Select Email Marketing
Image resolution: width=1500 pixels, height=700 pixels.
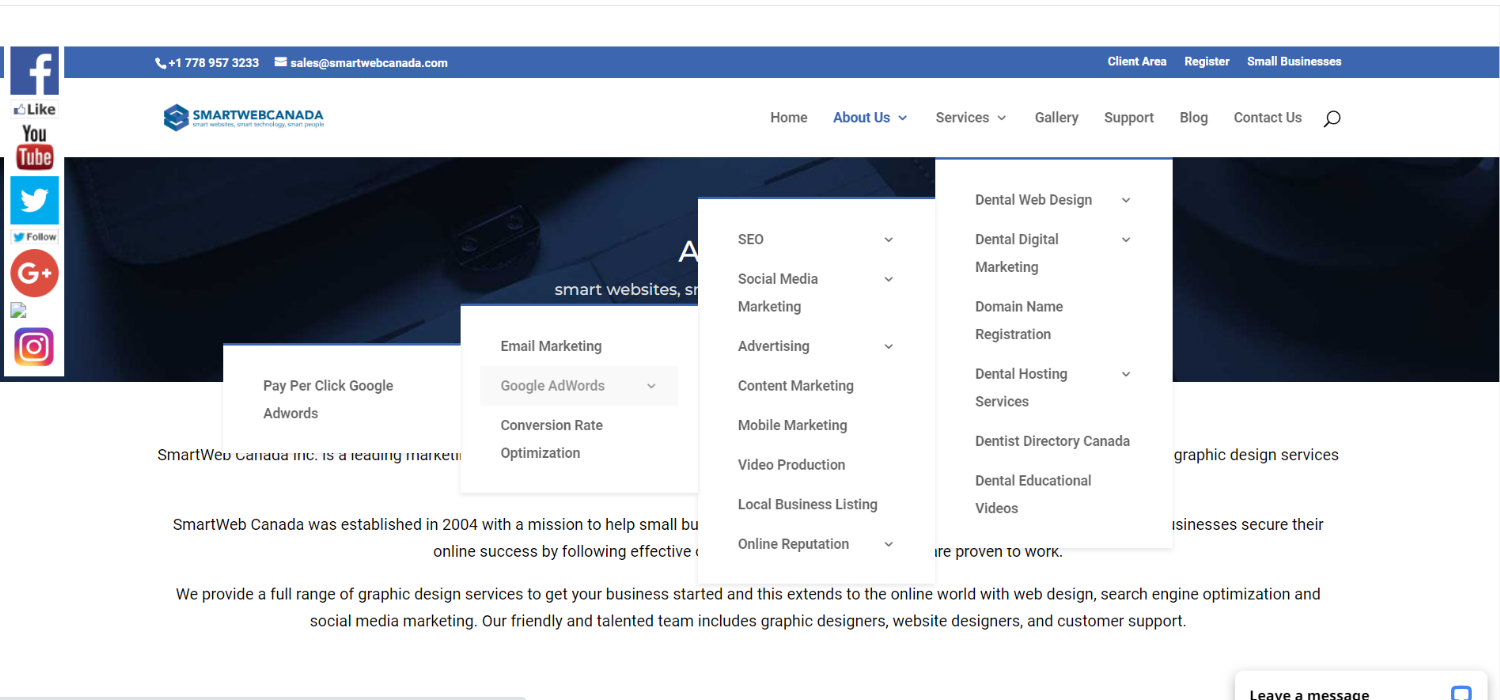coord(551,346)
